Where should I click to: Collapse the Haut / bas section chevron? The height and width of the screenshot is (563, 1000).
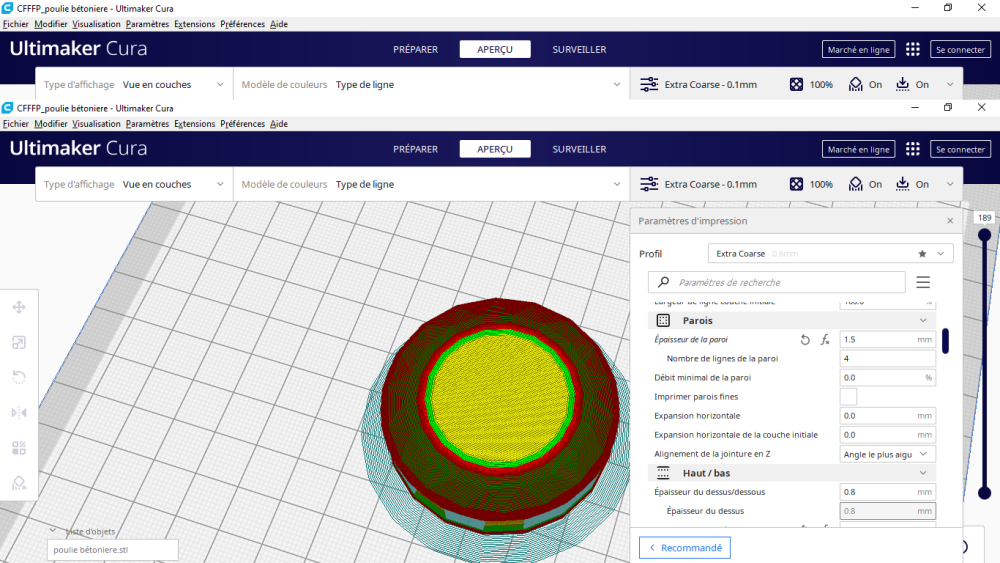coord(923,473)
